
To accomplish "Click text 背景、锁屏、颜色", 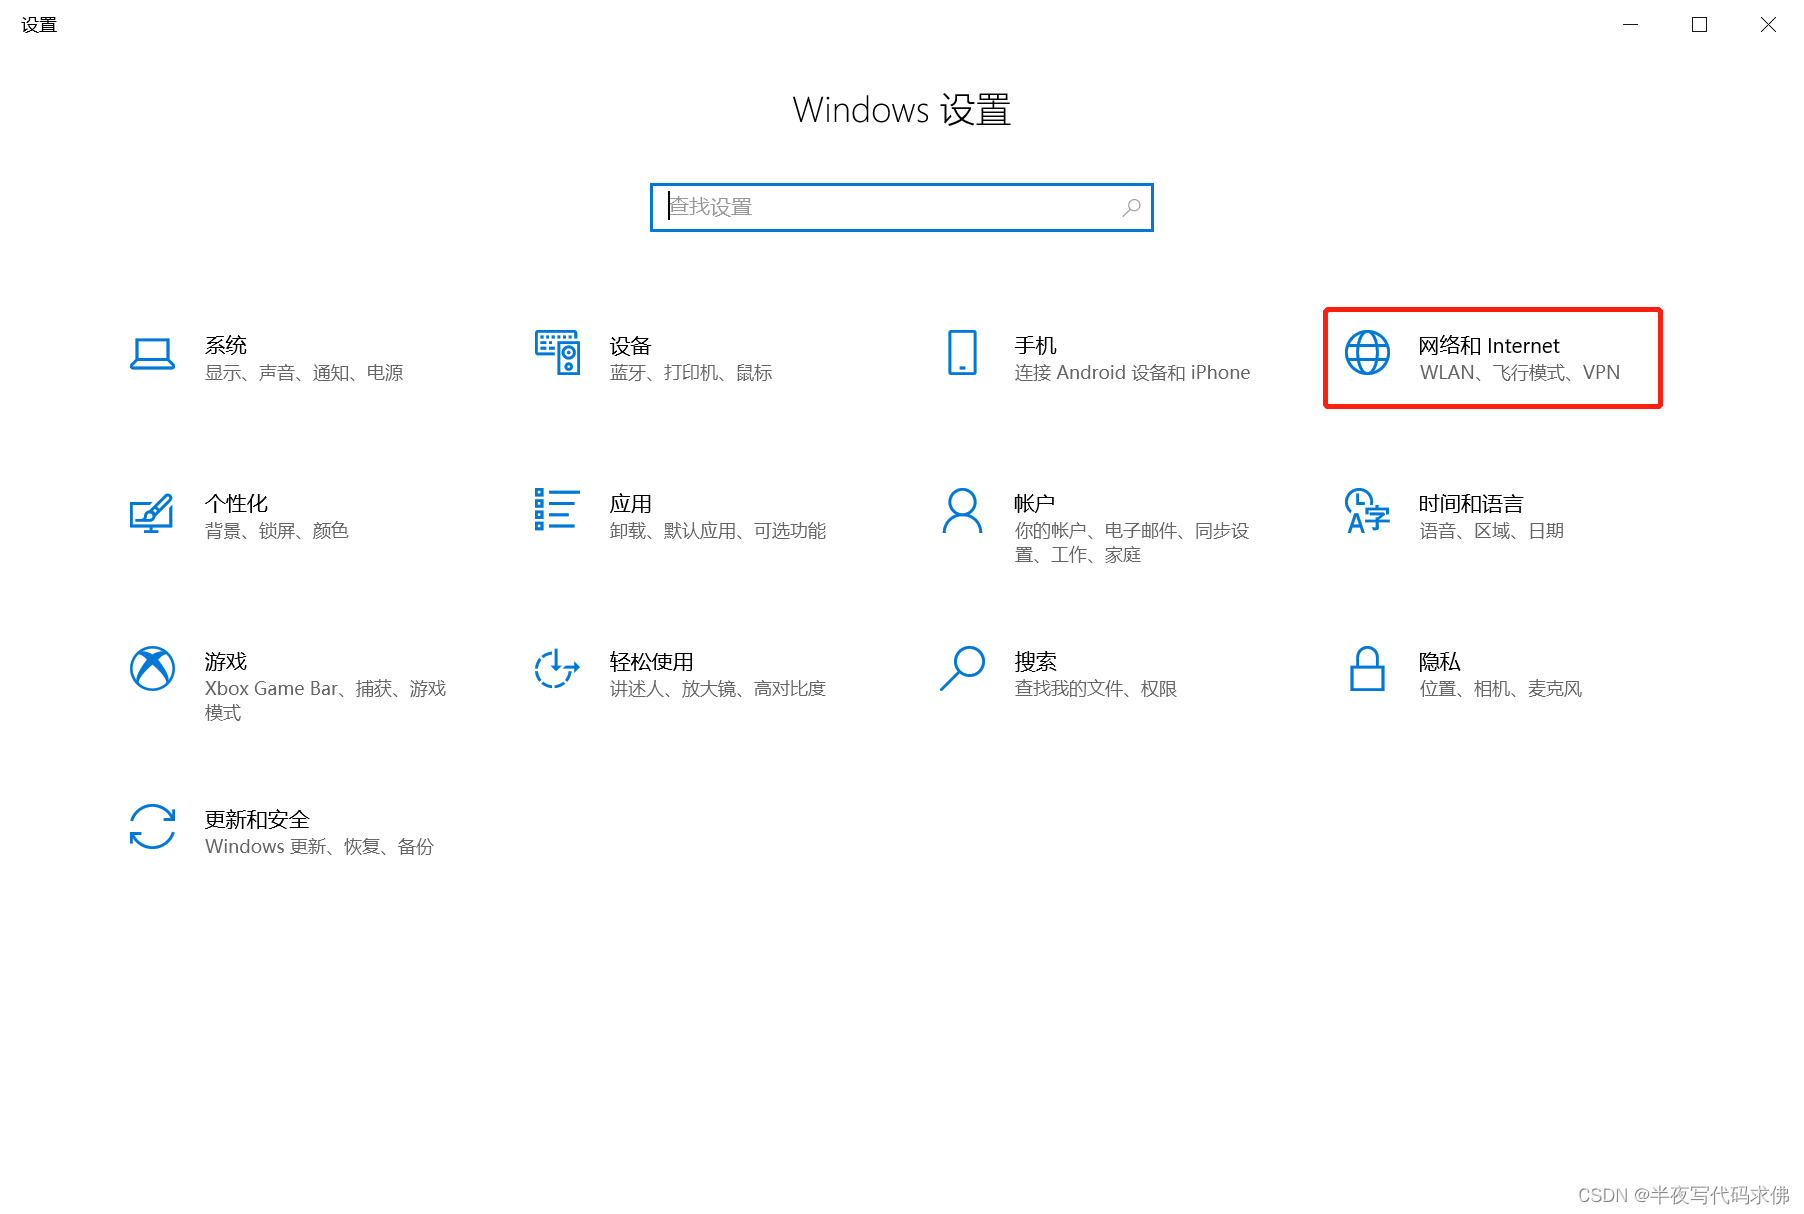I will click(x=276, y=530).
